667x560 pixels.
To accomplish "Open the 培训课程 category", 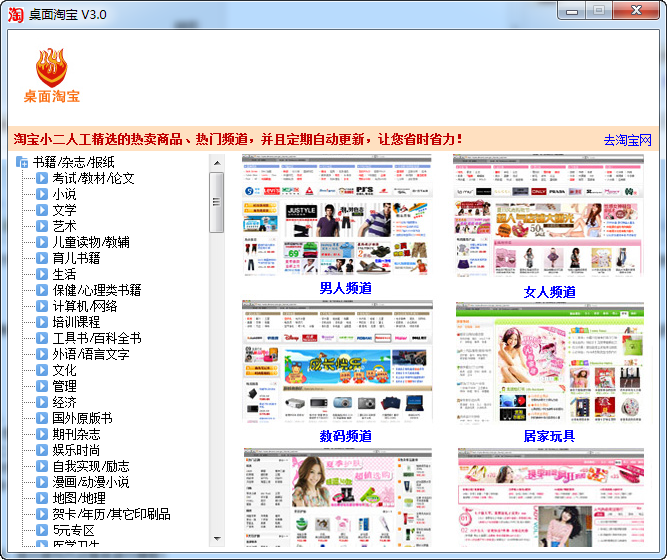I will tap(76, 322).
